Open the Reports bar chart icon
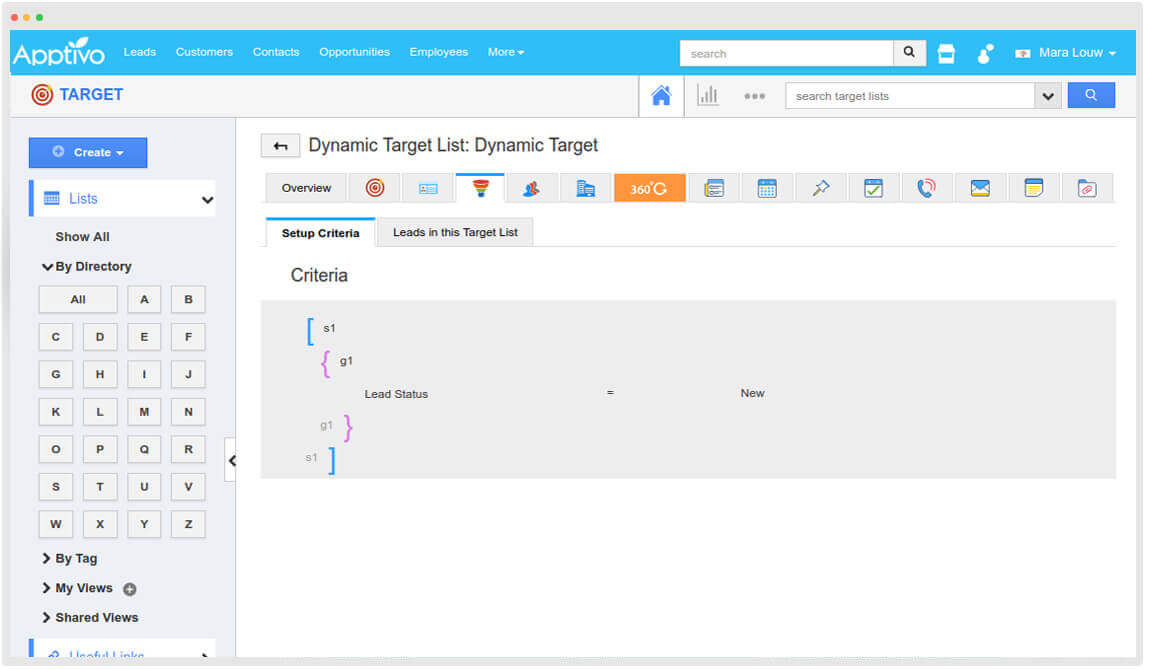Viewport: 1150px width, 670px height. [708, 96]
